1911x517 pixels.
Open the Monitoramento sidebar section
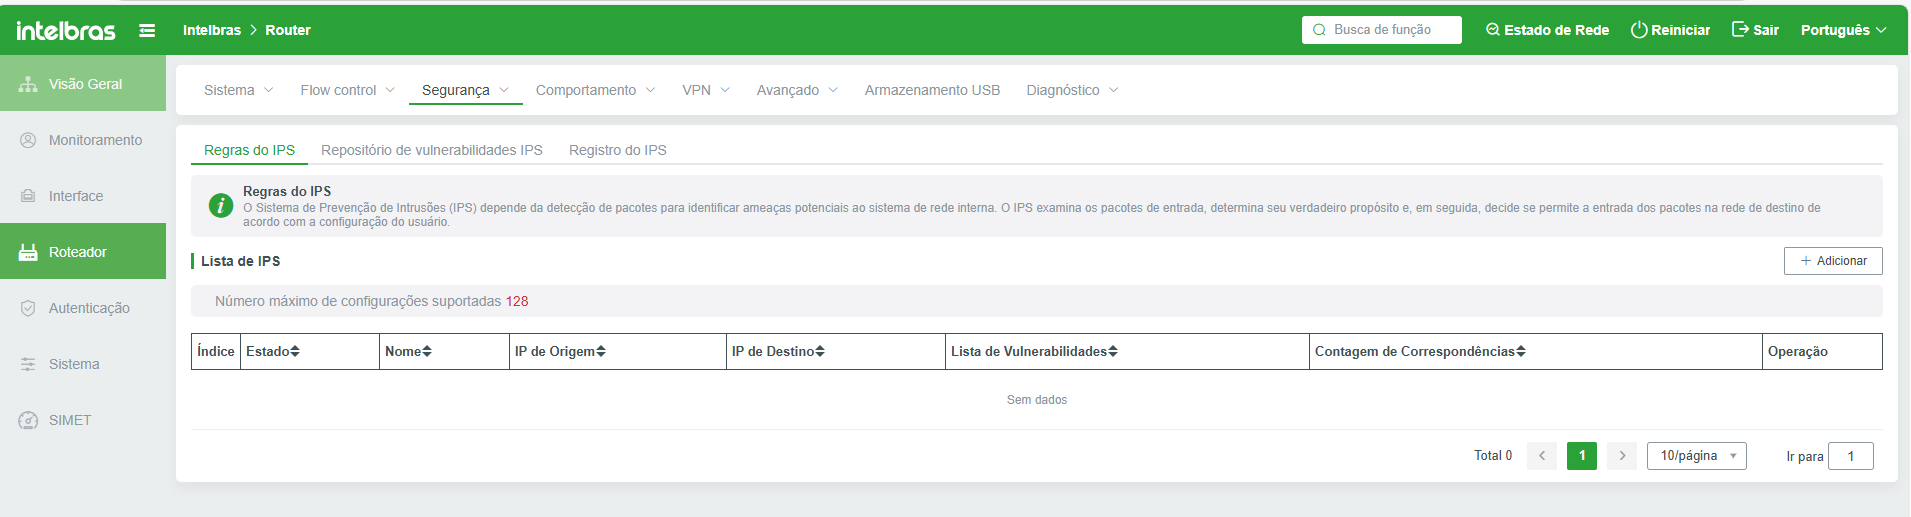(x=94, y=140)
